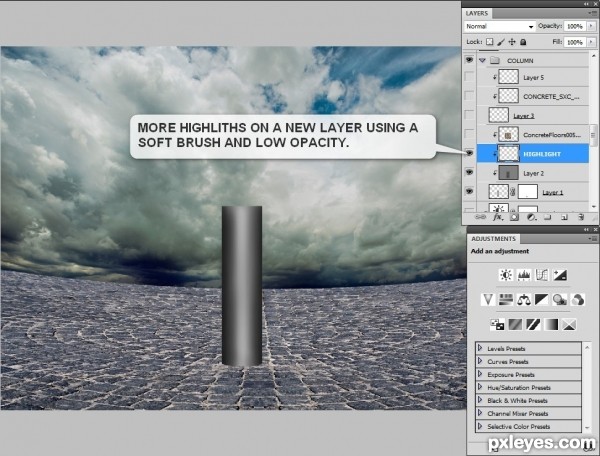Add a Levels adjustment
The height and width of the screenshot is (456, 600).
(524, 275)
